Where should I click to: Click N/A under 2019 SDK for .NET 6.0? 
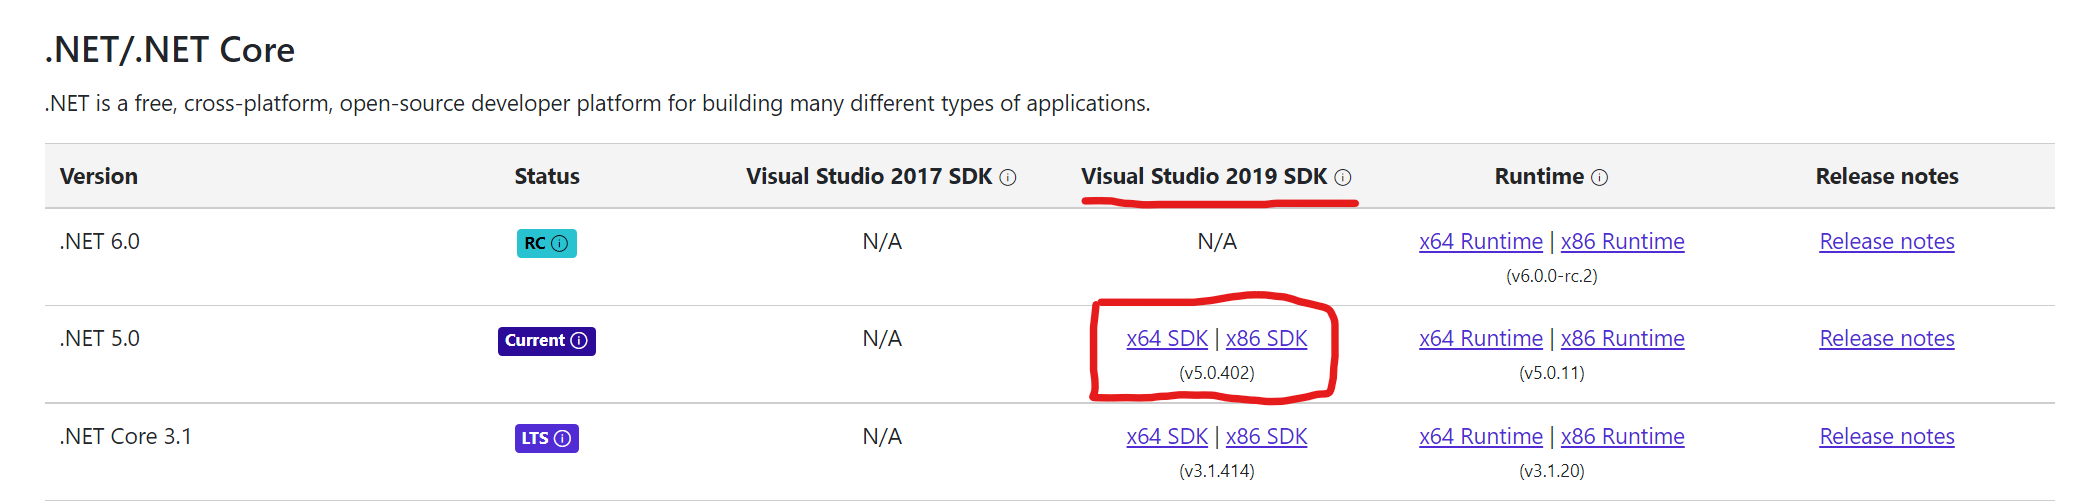pyautogui.click(x=1217, y=241)
